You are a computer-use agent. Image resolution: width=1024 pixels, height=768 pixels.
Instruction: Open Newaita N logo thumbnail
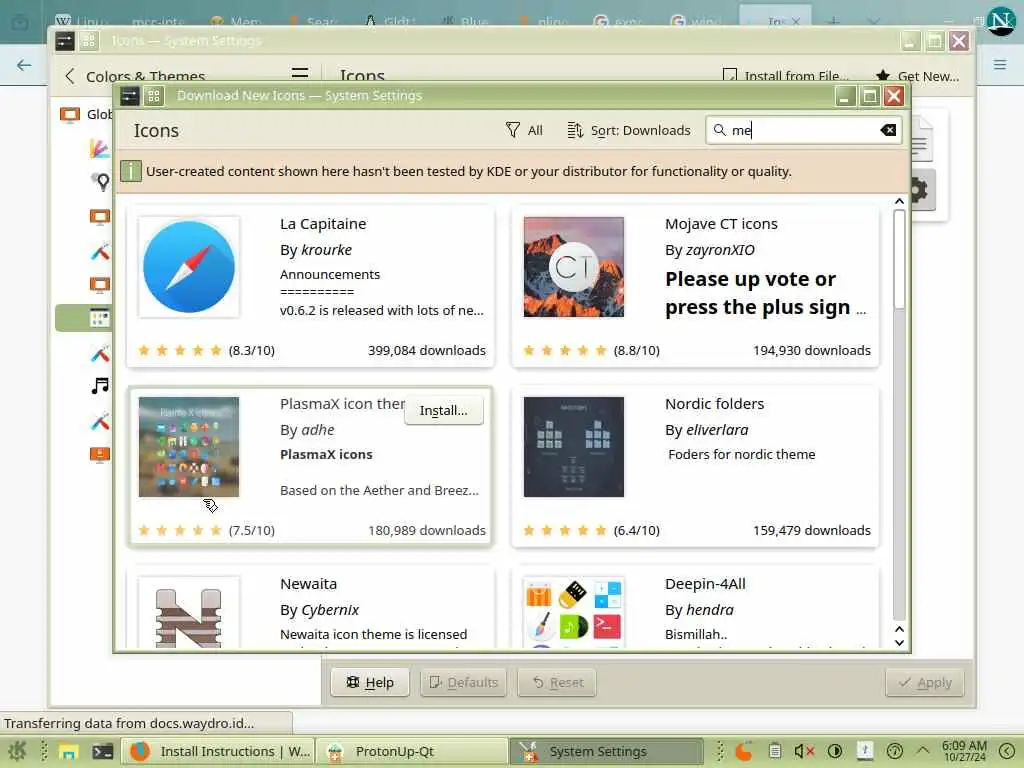(189, 614)
